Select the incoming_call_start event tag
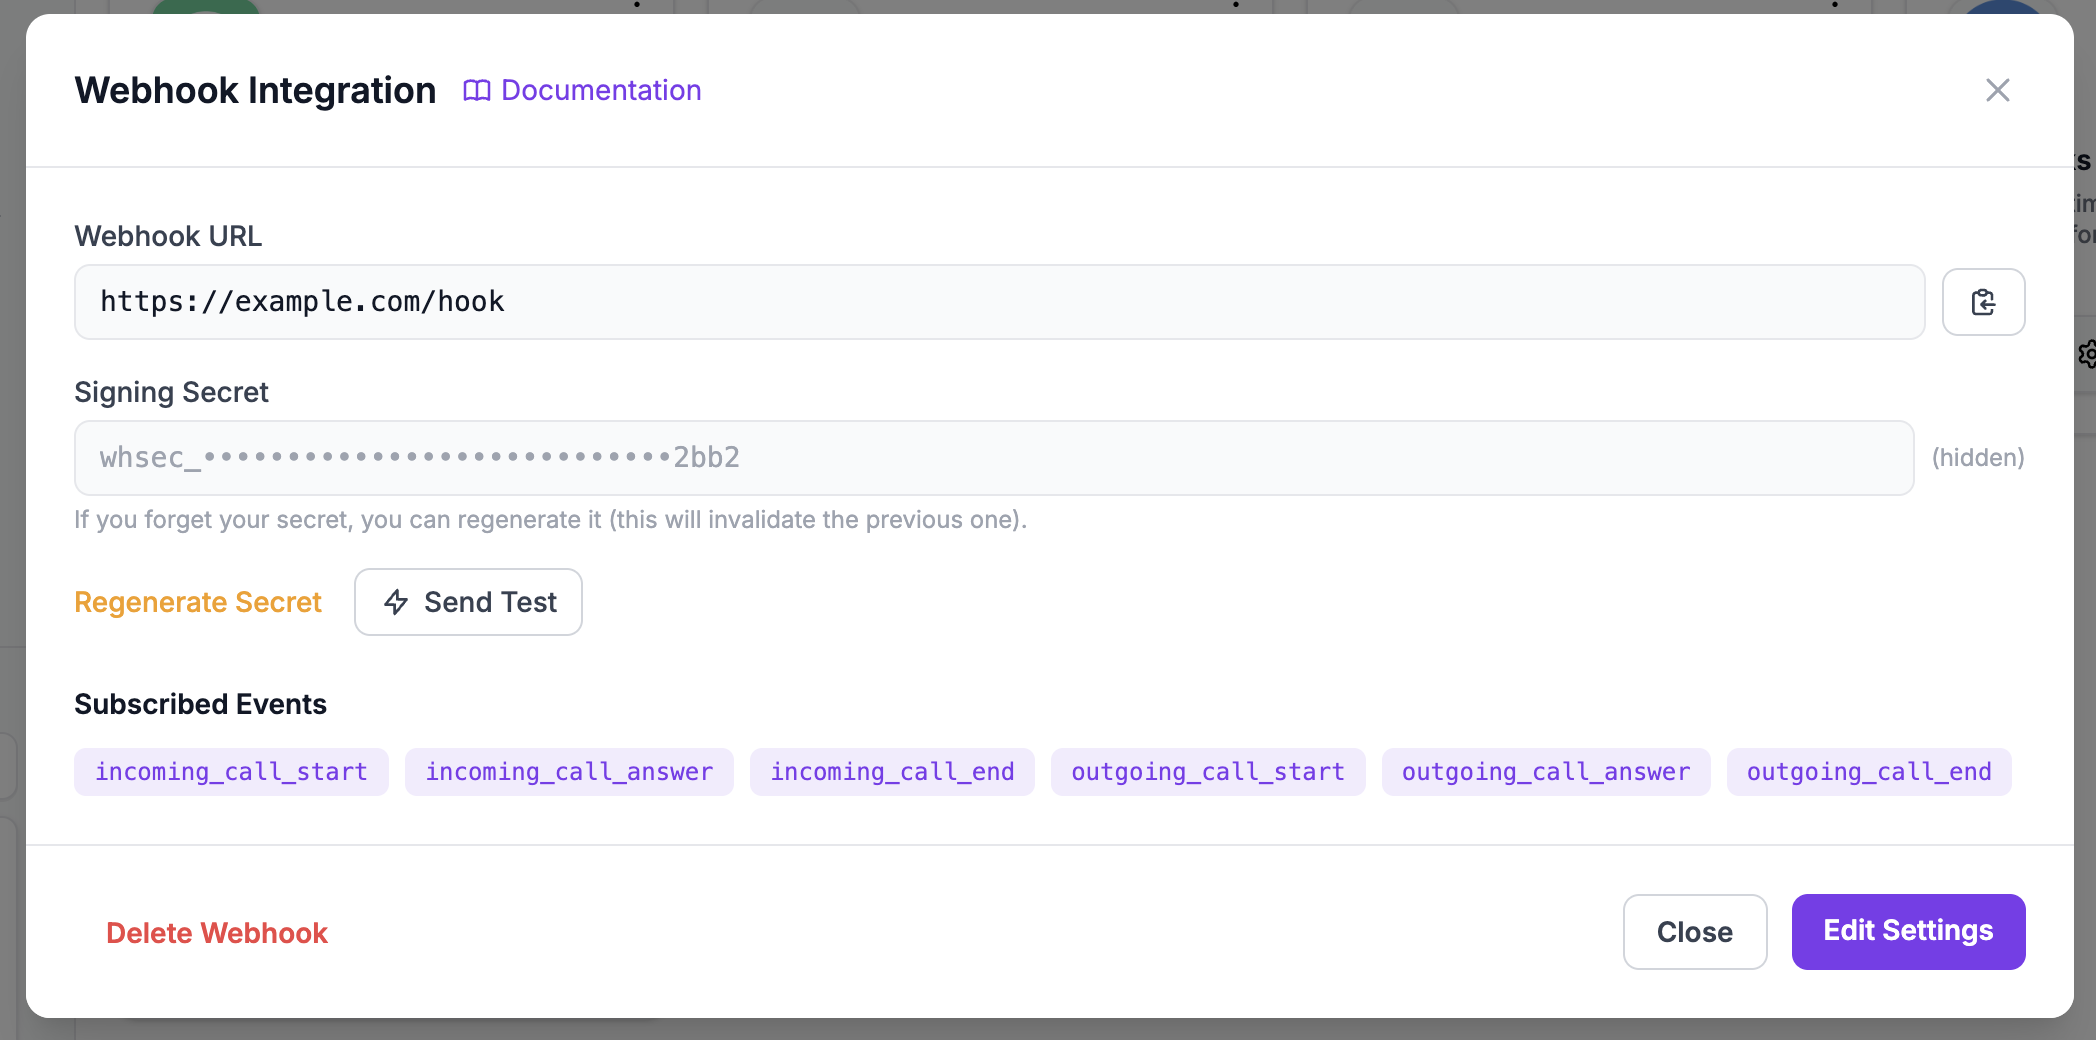 (230, 771)
